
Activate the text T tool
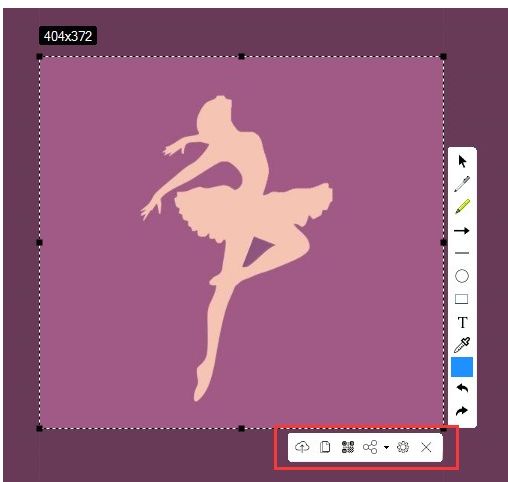(x=462, y=322)
